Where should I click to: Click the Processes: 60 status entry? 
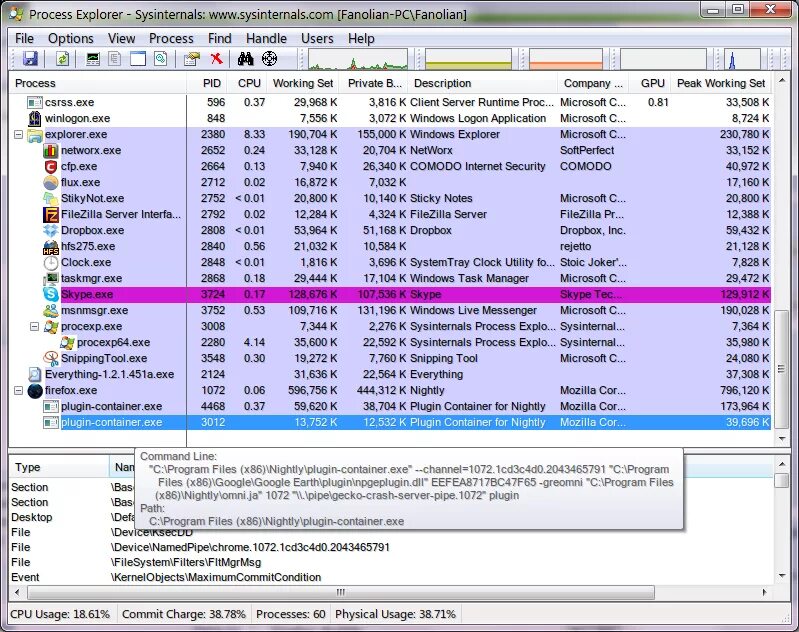click(290, 614)
